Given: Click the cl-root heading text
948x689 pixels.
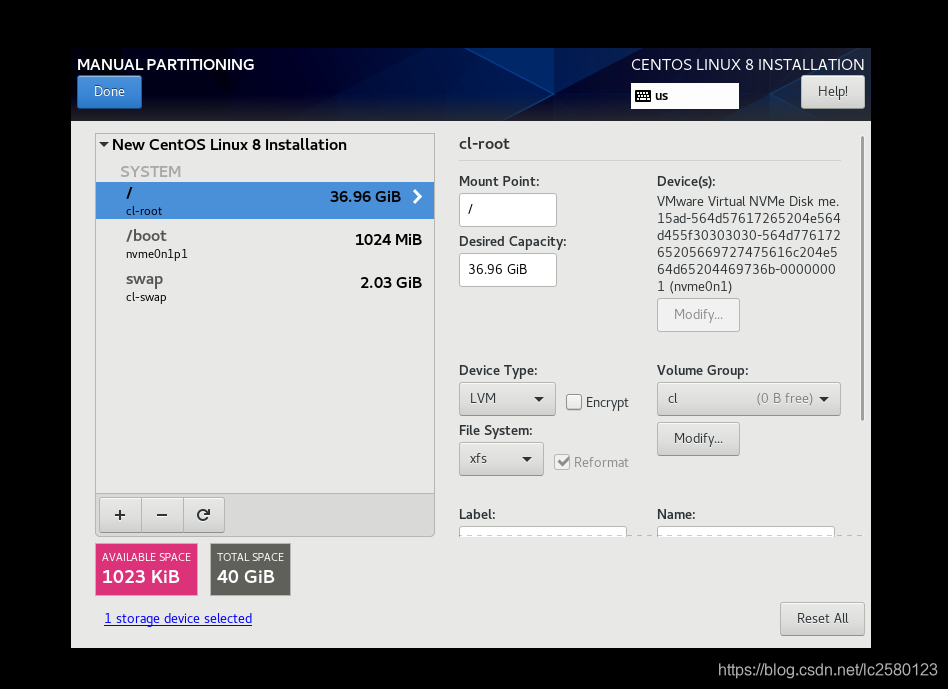Looking at the screenshot, I should 484,144.
